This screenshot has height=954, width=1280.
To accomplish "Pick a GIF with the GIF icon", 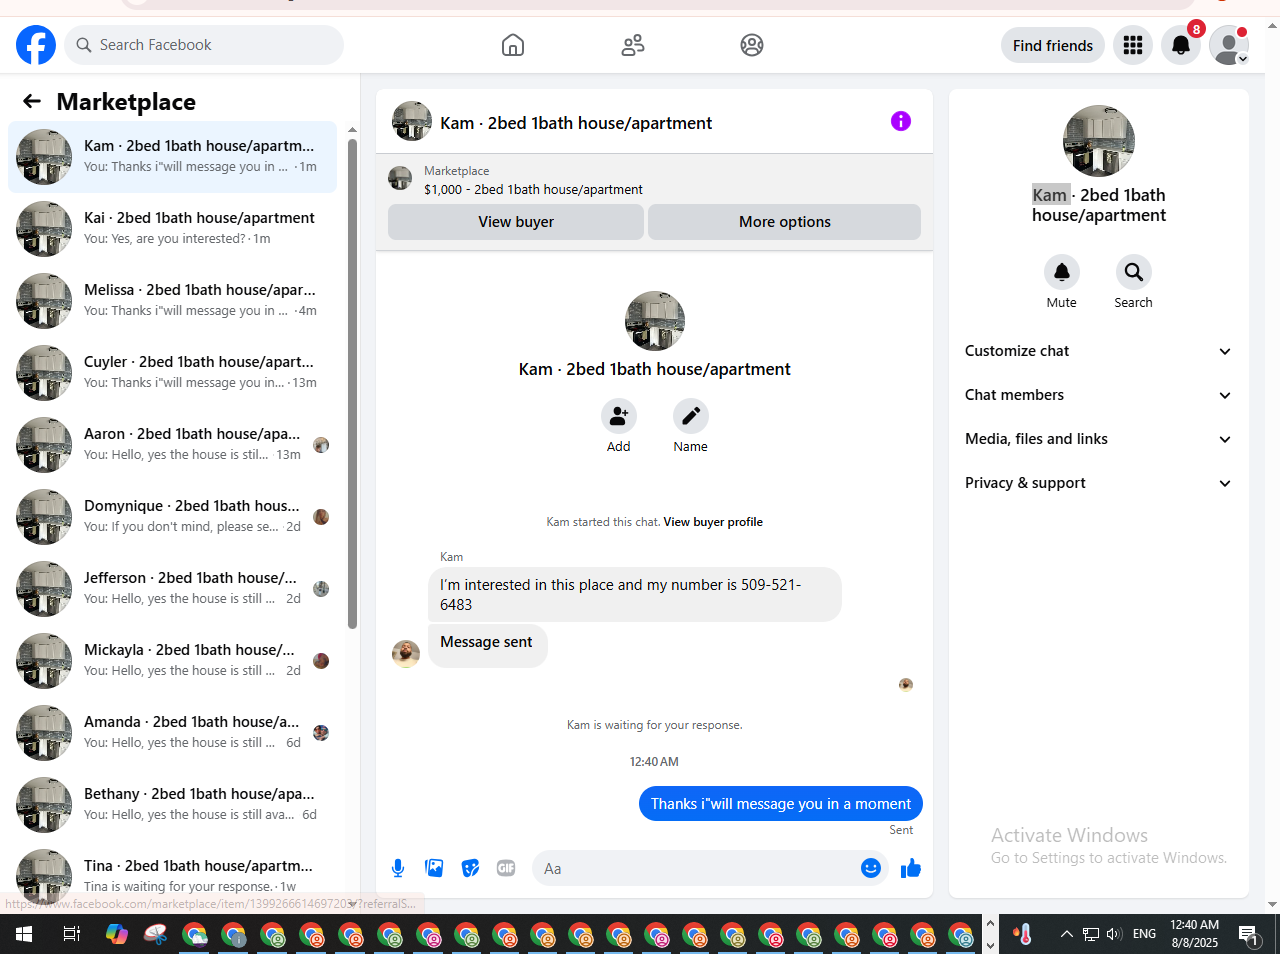I will tap(506, 868).
